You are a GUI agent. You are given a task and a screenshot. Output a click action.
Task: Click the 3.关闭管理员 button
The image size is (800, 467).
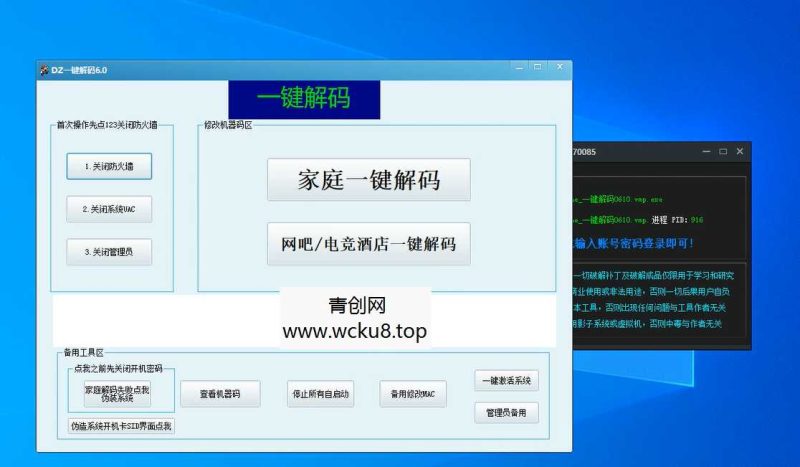tap(109, 252)
